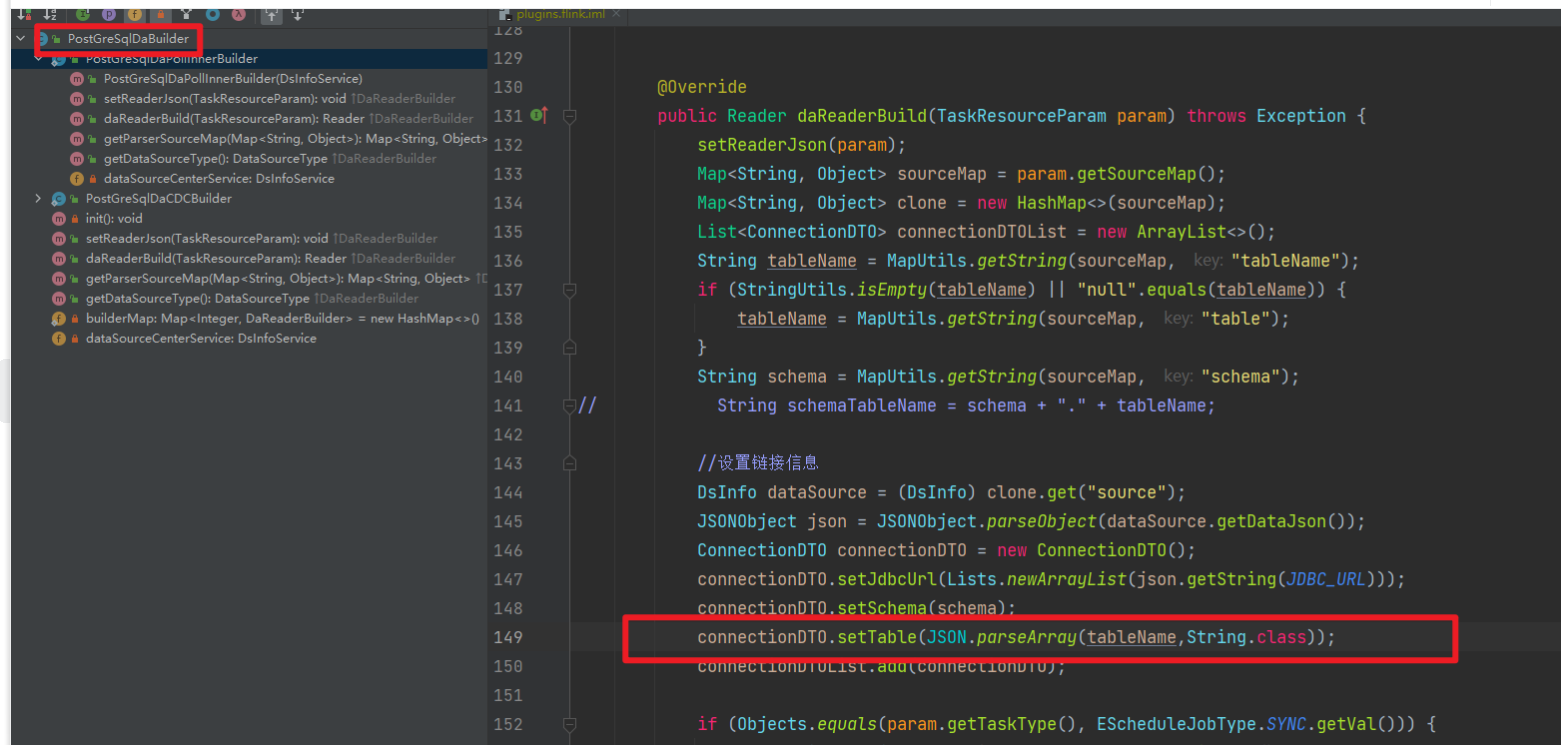Click the lock icon to show non-public members
Screen dimensions: 1561x745
point(161,15)
